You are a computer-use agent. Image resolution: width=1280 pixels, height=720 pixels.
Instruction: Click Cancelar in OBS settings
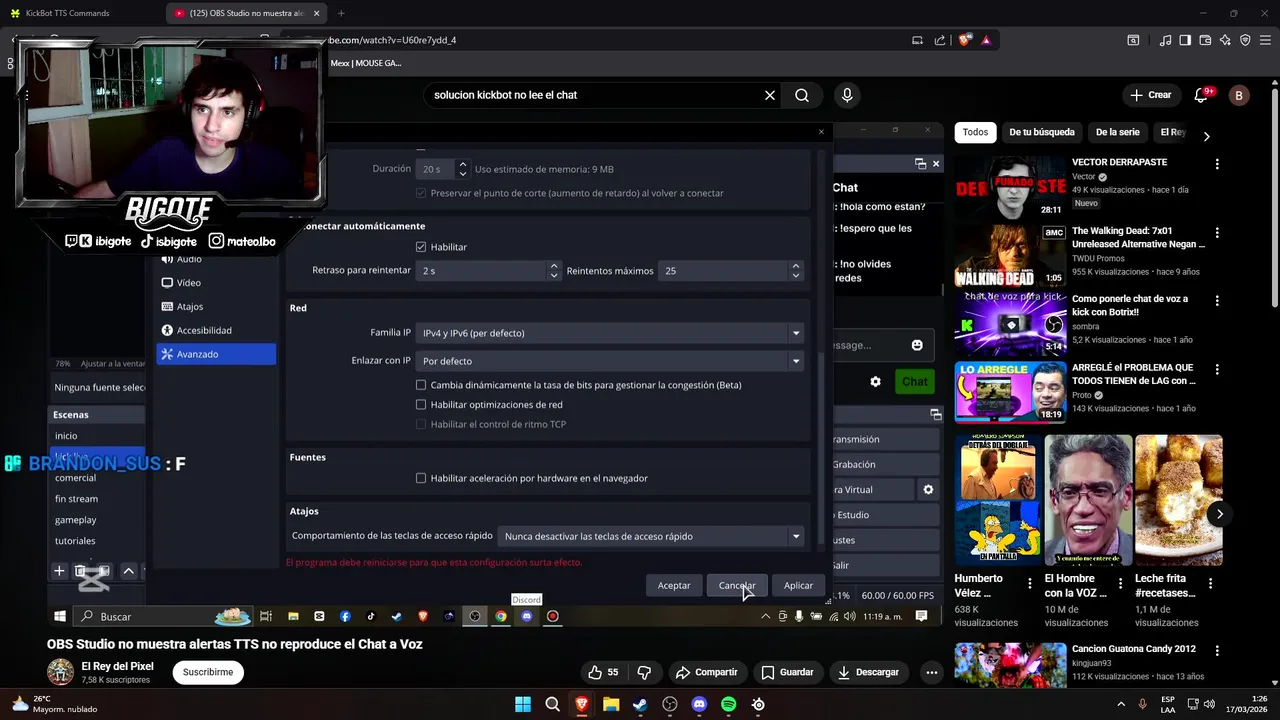coord(737,585)
